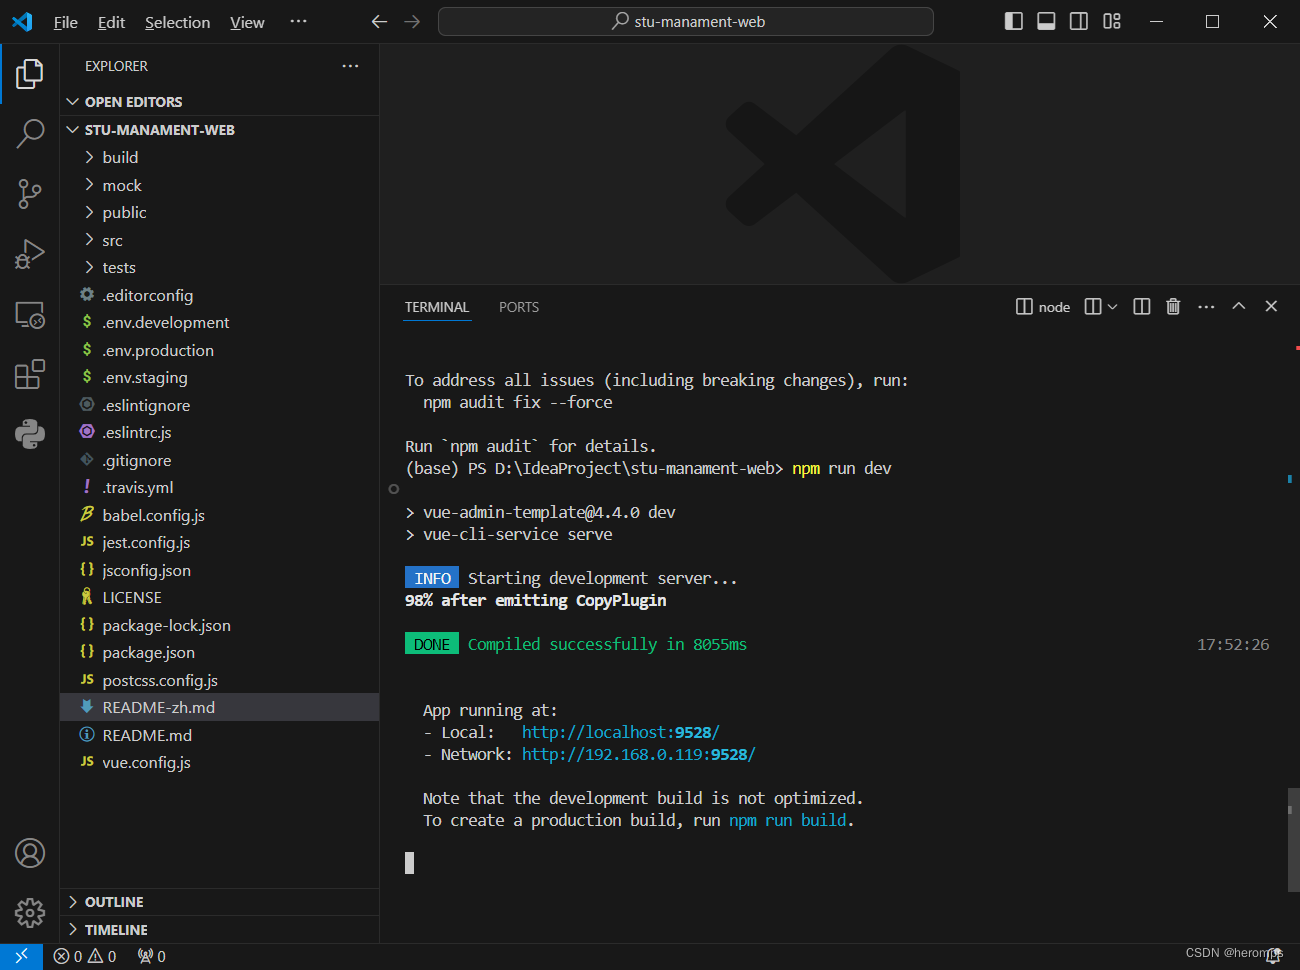Screen dimensions: 1300x970
Task: Go forward in navigation history
Action: (x=412, y=22)
